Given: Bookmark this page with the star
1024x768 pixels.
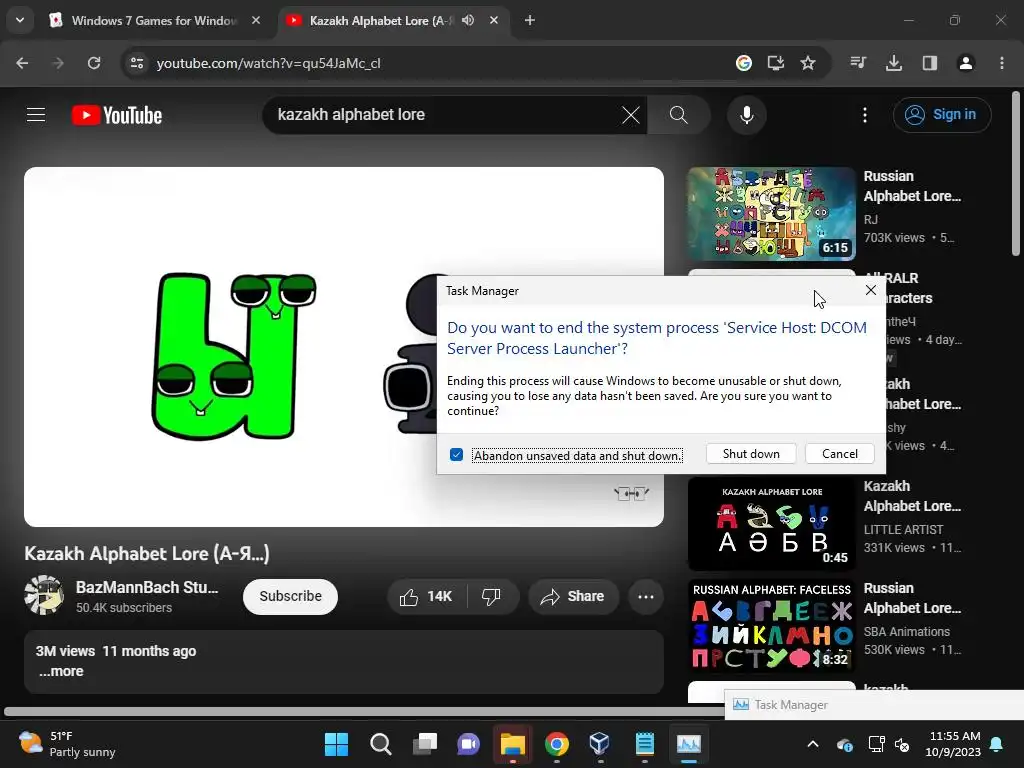Looking at the screenshot, I should [x=808, y=63].
